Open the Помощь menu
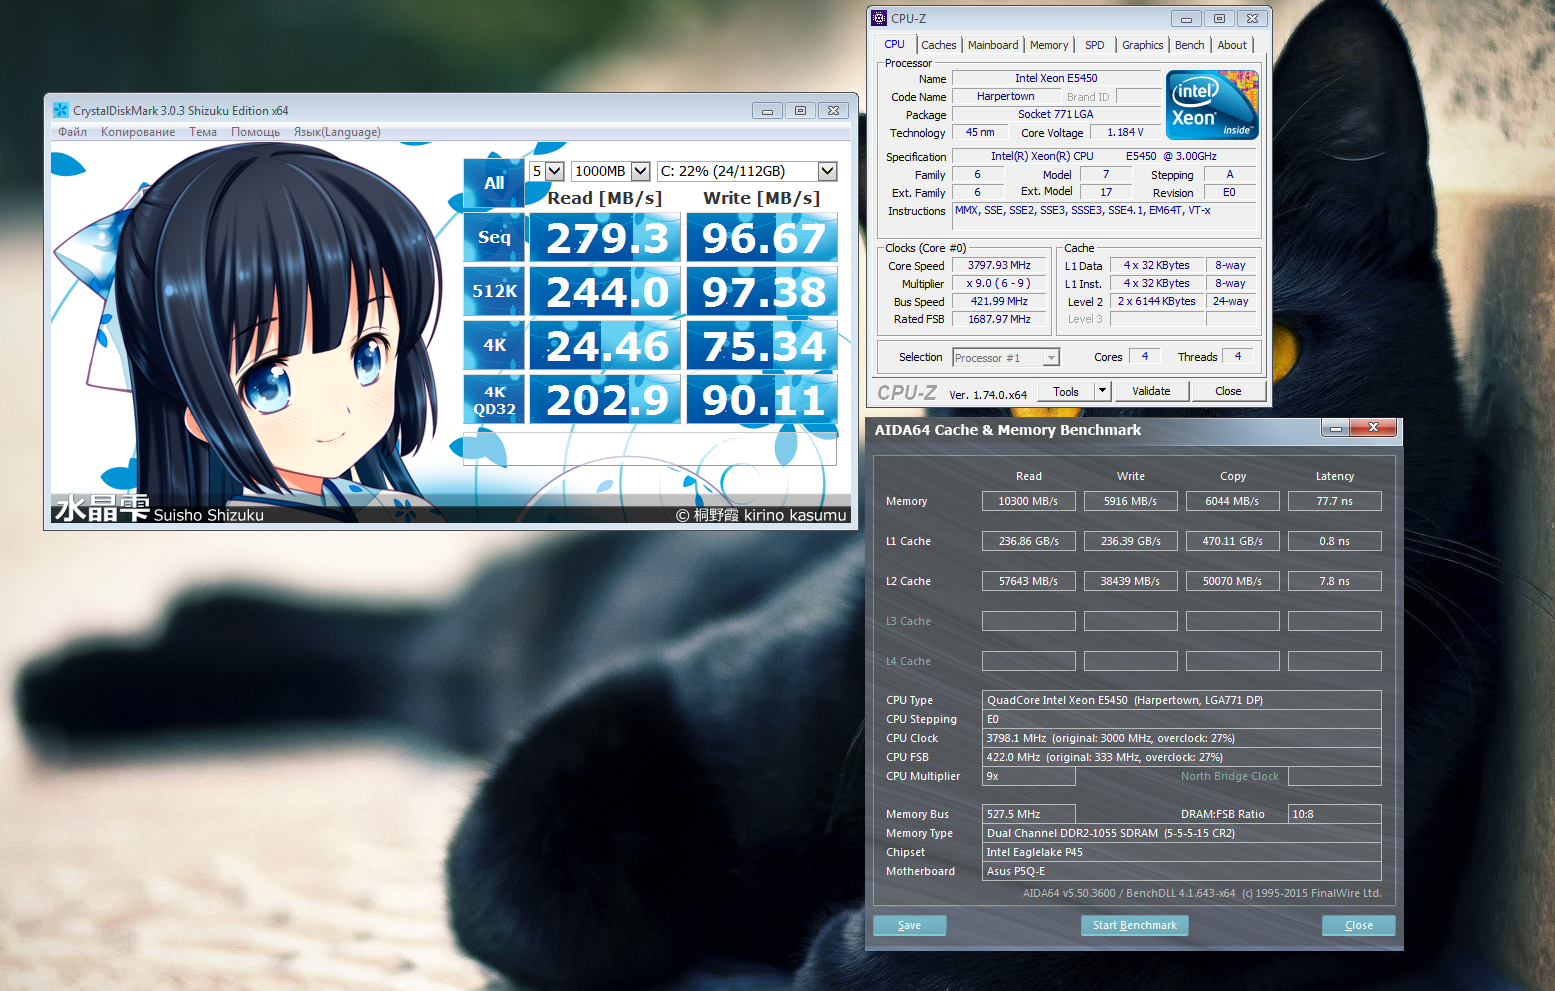 click(255, 132)
